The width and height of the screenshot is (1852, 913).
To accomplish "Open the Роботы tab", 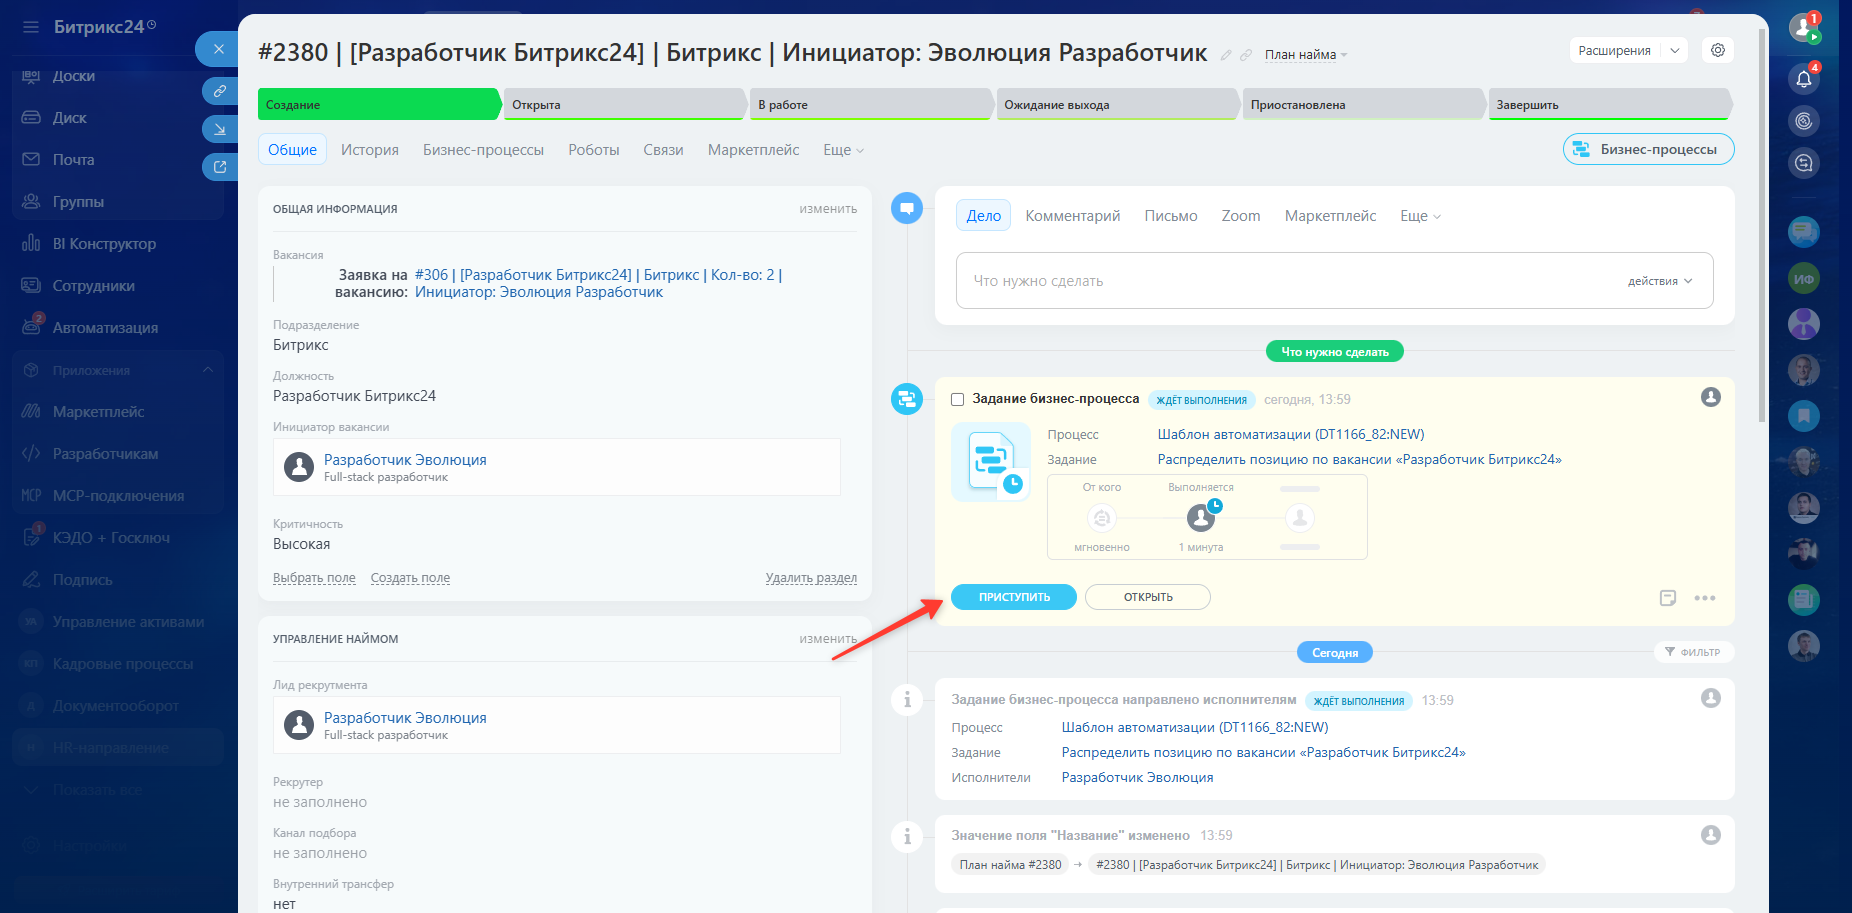I will 594,150.
